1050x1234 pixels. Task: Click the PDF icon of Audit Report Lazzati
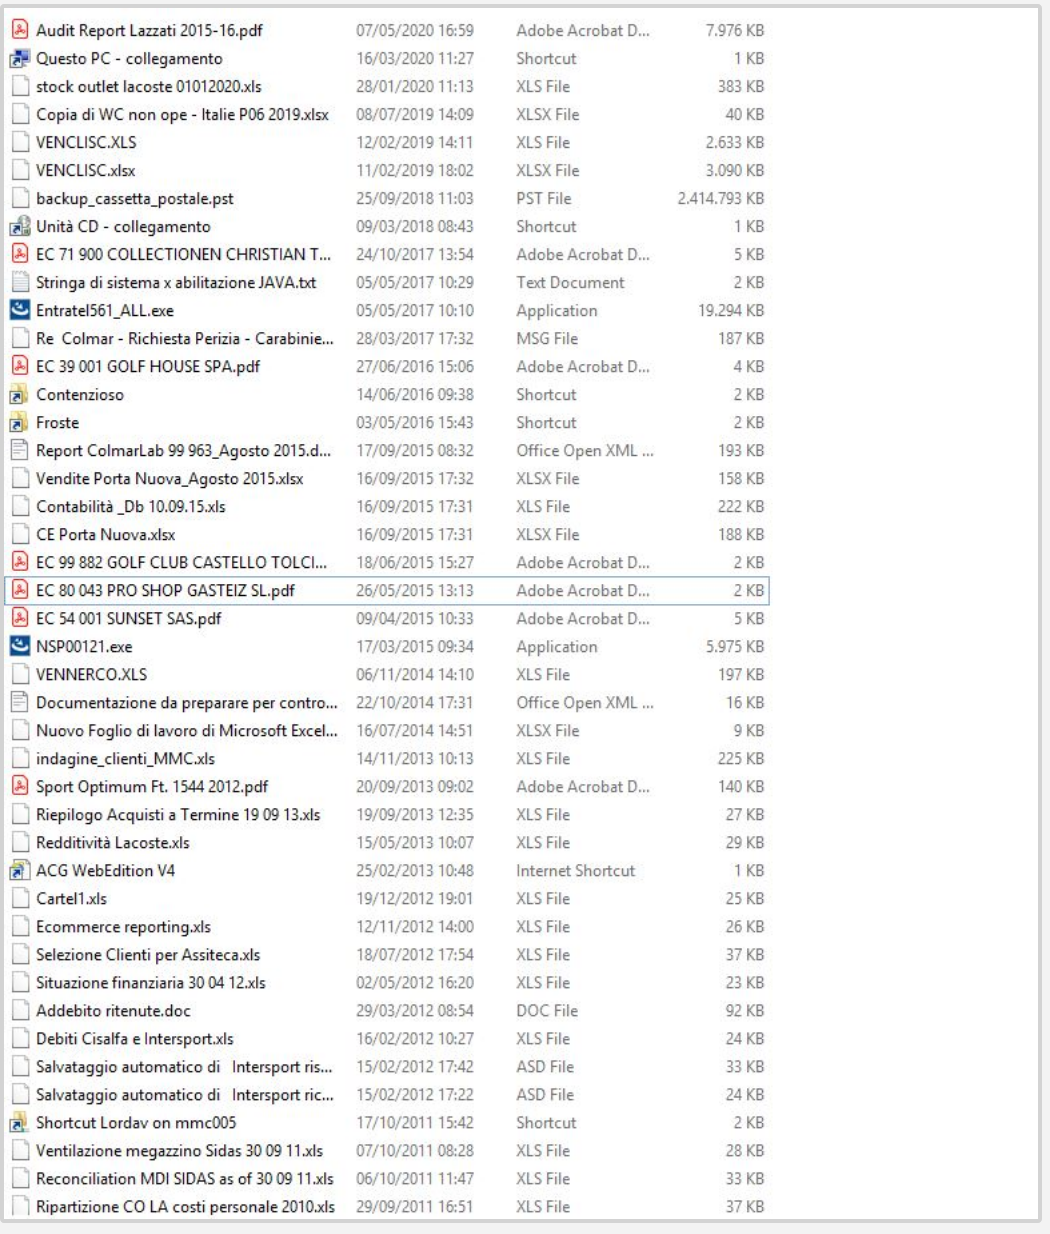pos(19,30)
